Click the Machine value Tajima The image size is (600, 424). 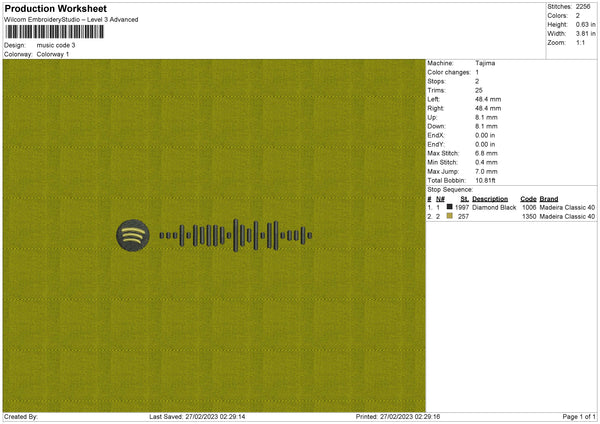[485, 63]
